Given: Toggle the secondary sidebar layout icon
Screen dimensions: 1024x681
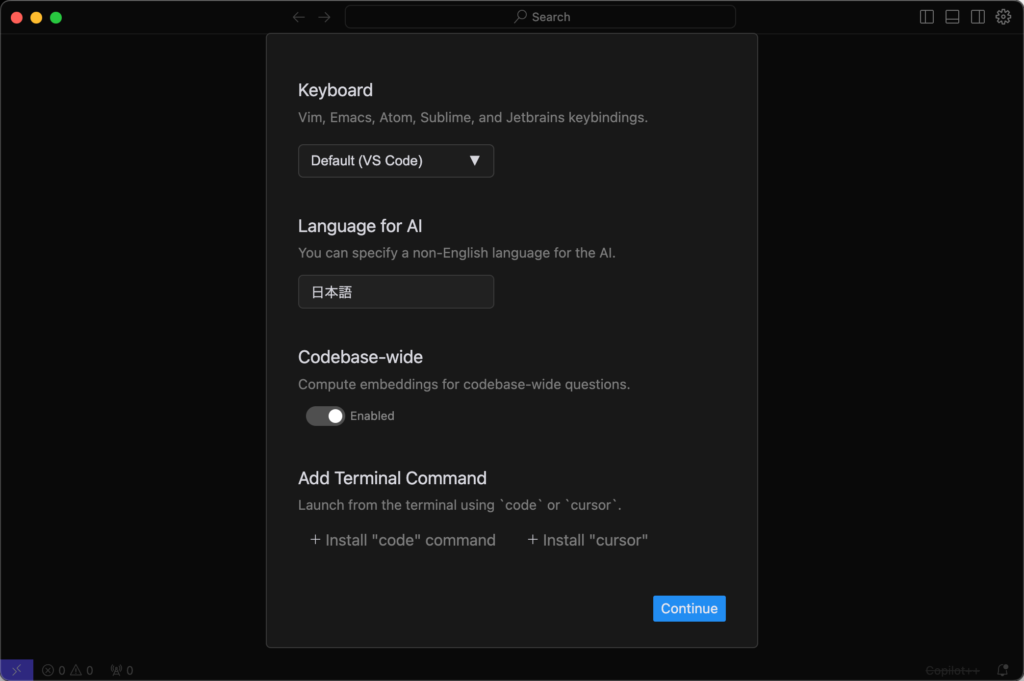Looking at the screenshot, I should [978, 17].
